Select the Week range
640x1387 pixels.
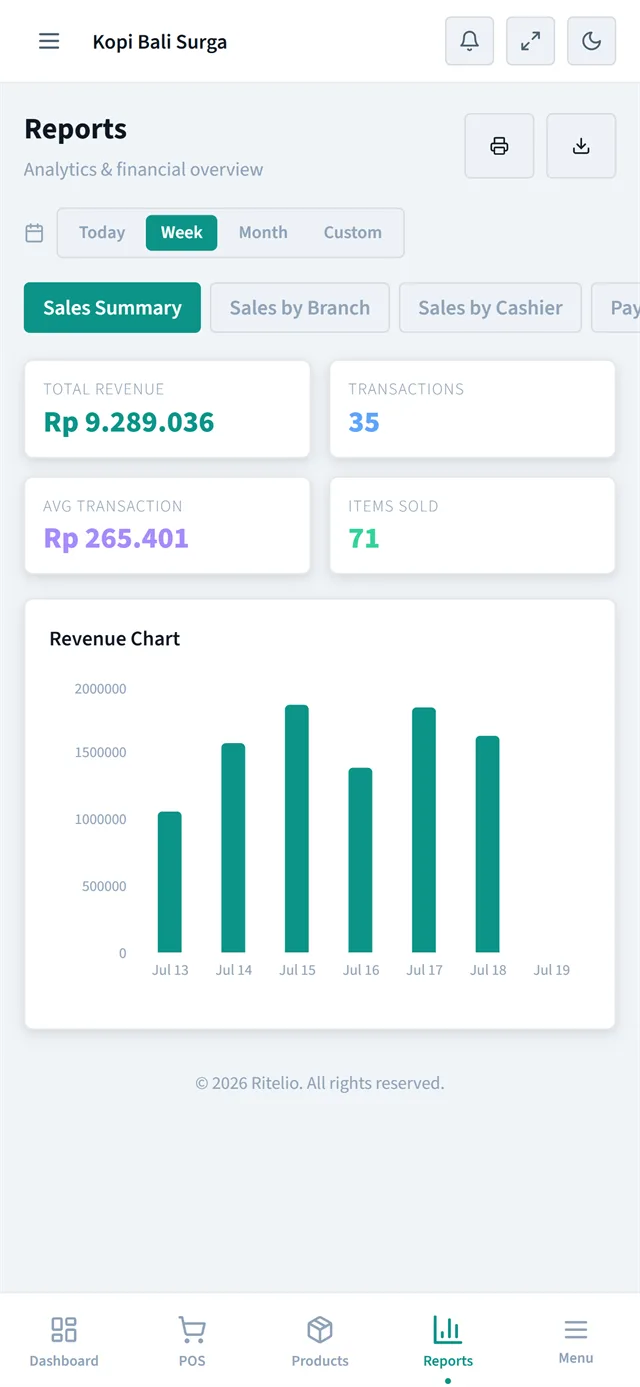181,232
